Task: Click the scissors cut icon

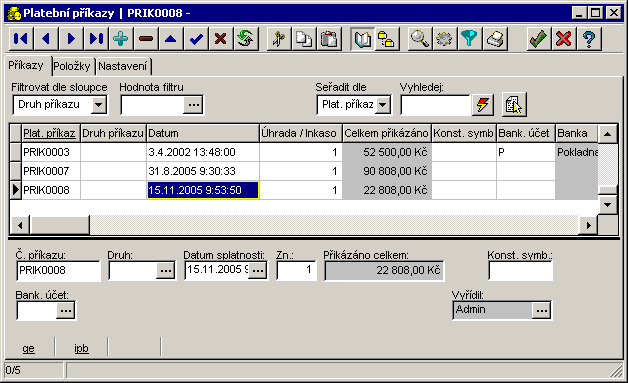Action: click(x=278, y=39)
